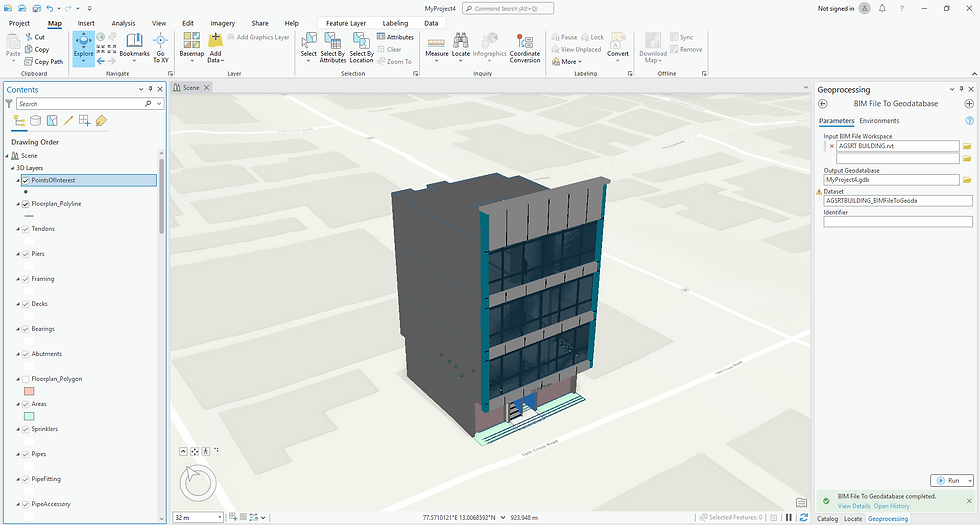Collapse the Abutments layer legend

[18, 354]
